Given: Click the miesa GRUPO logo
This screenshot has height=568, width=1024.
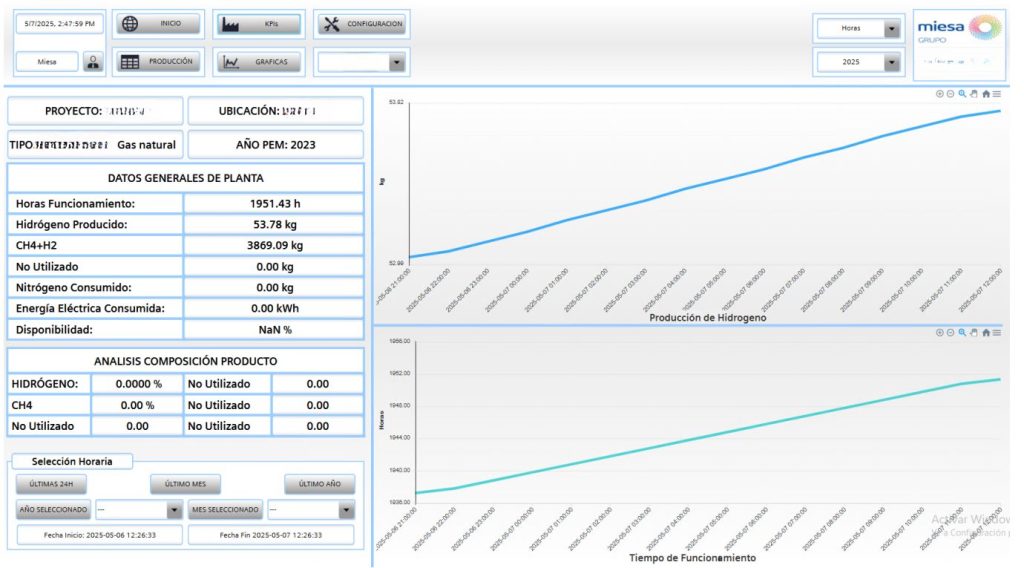Looking at the screenshot, I should point(959,45).
